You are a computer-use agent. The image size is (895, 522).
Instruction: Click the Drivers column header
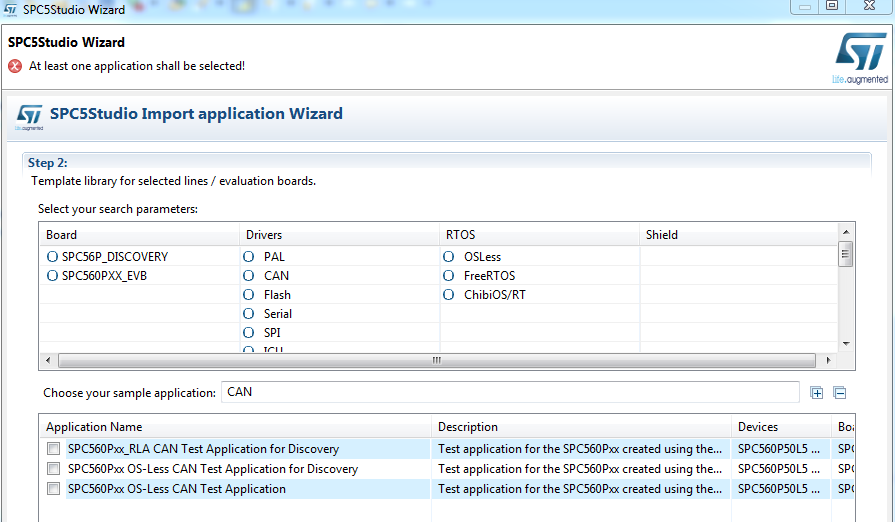[340, 235]
